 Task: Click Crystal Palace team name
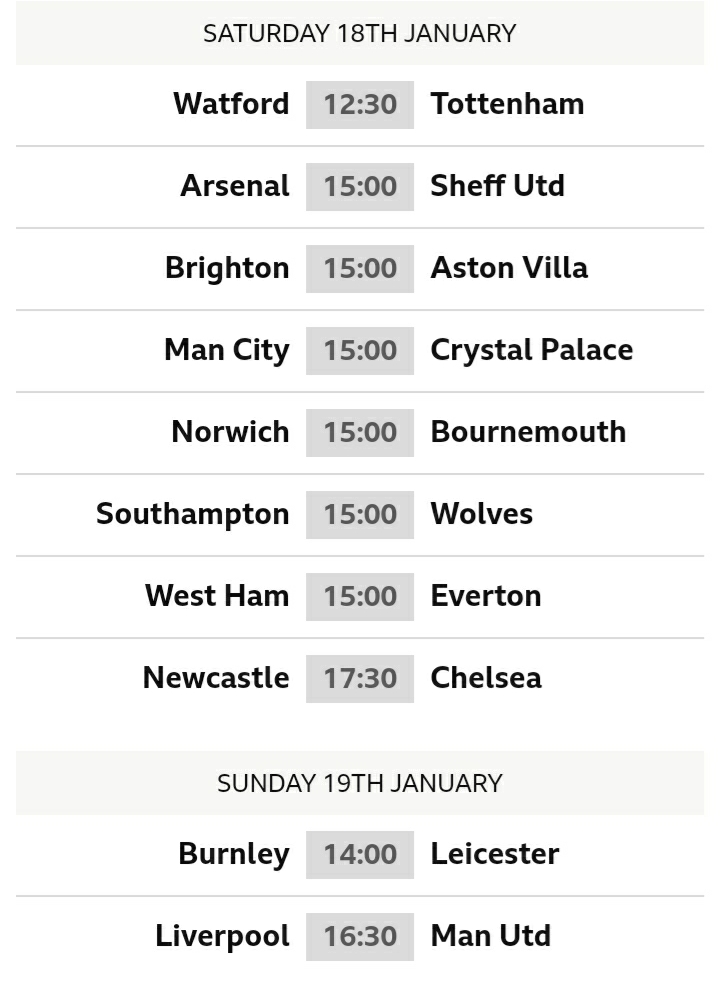pyautogui.click(x=532, y=350)
